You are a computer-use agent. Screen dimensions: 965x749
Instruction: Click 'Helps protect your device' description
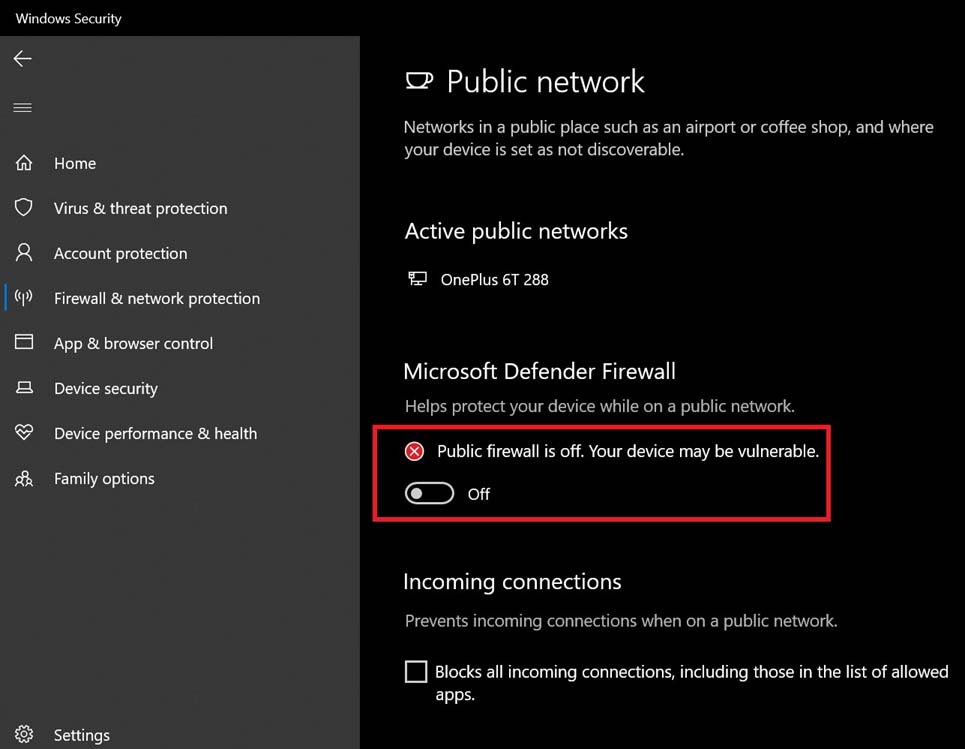[x=599, y=406]
